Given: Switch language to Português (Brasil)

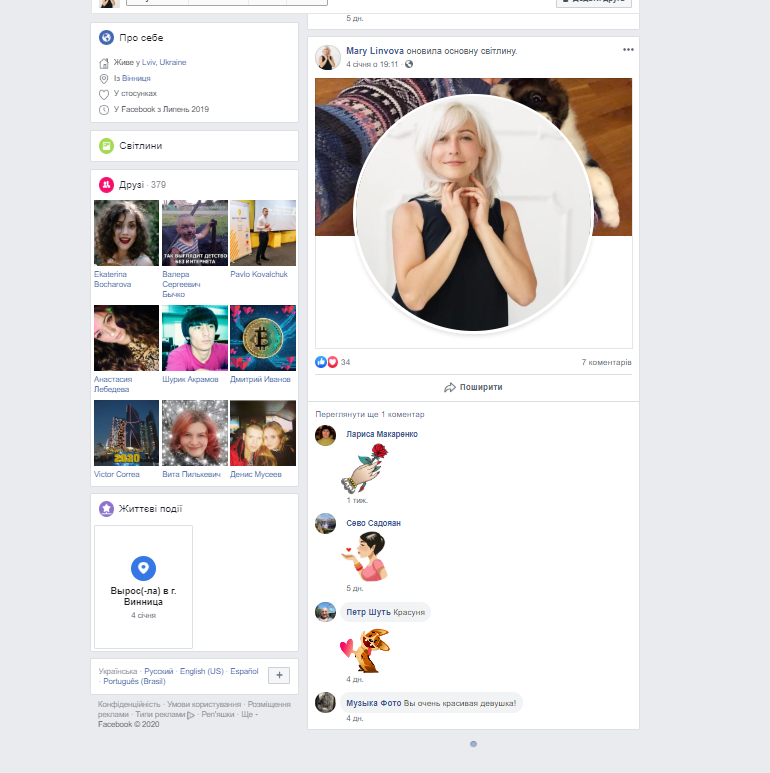Looking at the screenshot, I should pos(134,681).
